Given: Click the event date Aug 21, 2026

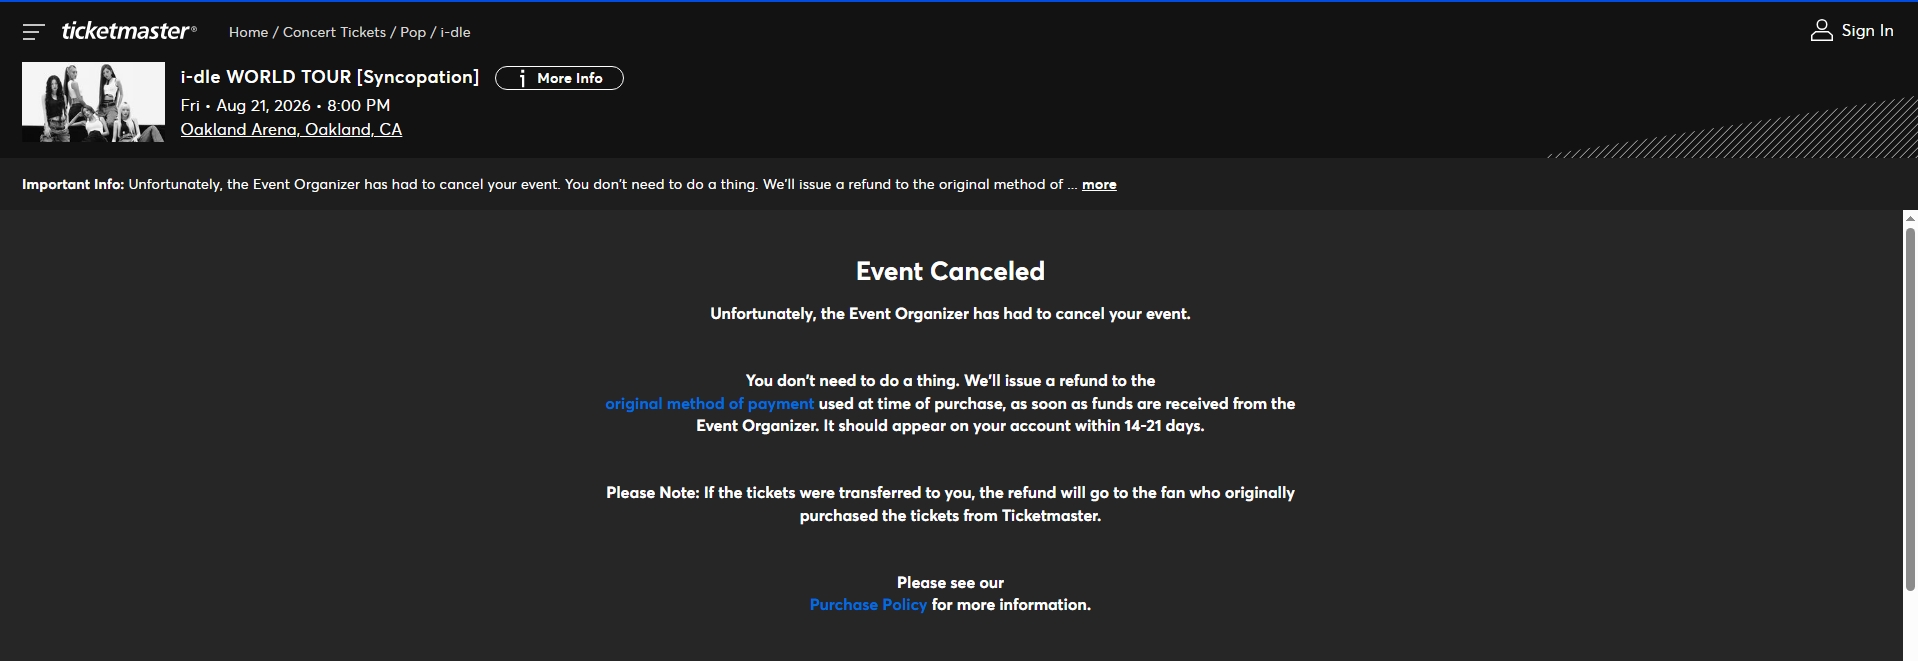Looking at the screenshot, I should (x=263, y=105).
